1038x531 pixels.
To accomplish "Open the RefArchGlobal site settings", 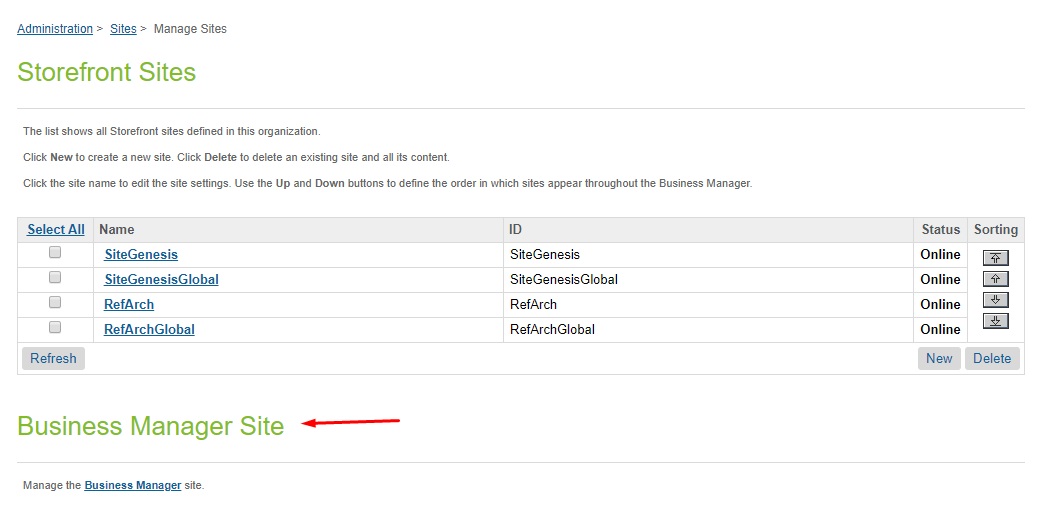I will 149,330.
